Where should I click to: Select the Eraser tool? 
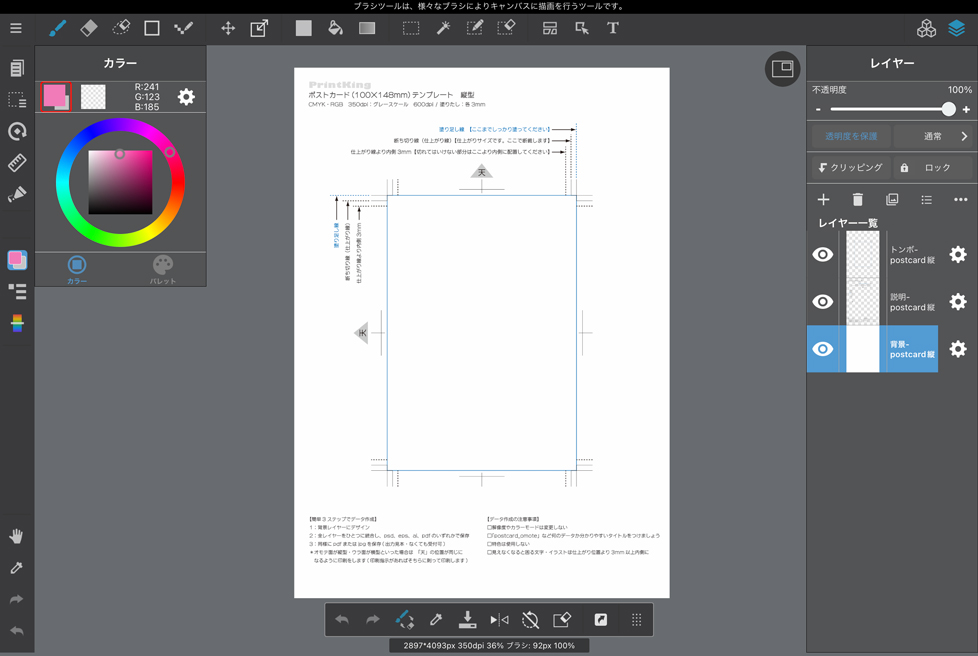coord(89,28)
